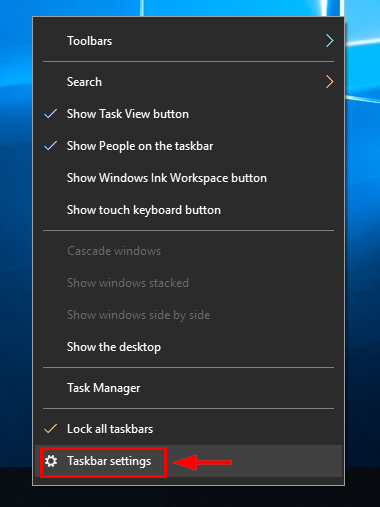The image size is (380, 507).
Task: Choose Show People on the taskbar label
Action: (140, 146)
